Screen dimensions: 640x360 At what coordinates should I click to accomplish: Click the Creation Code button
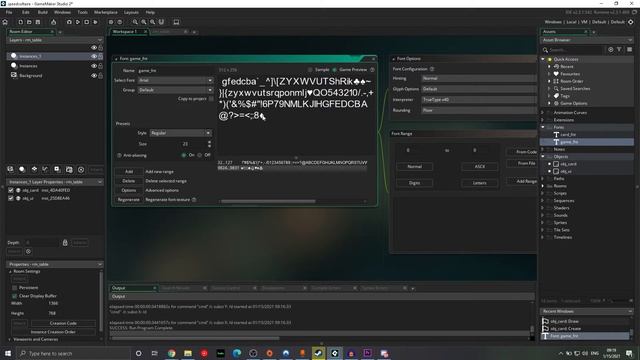click(63, 323)
